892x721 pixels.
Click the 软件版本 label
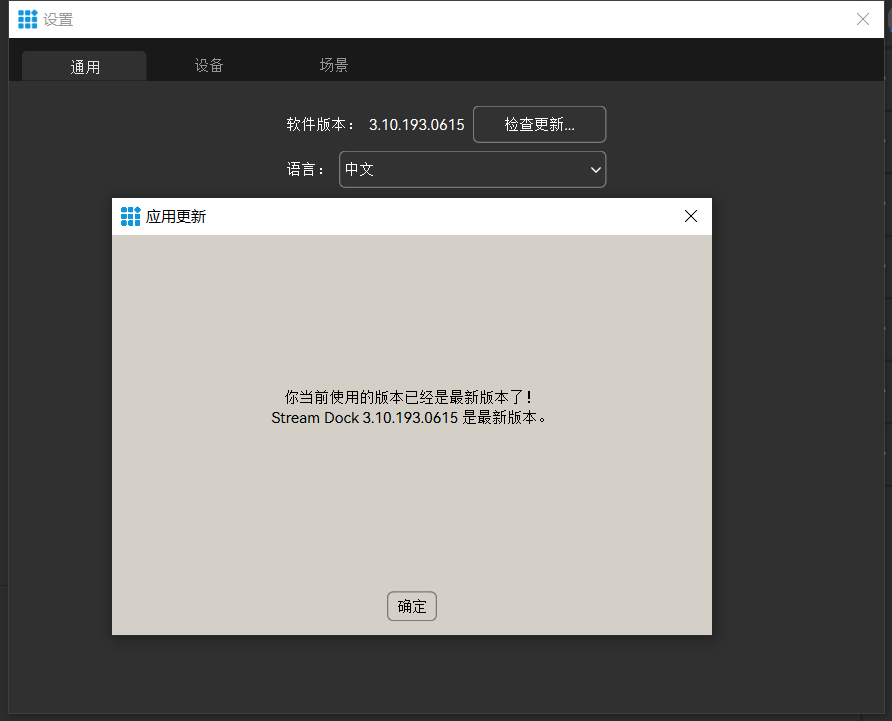320,124
